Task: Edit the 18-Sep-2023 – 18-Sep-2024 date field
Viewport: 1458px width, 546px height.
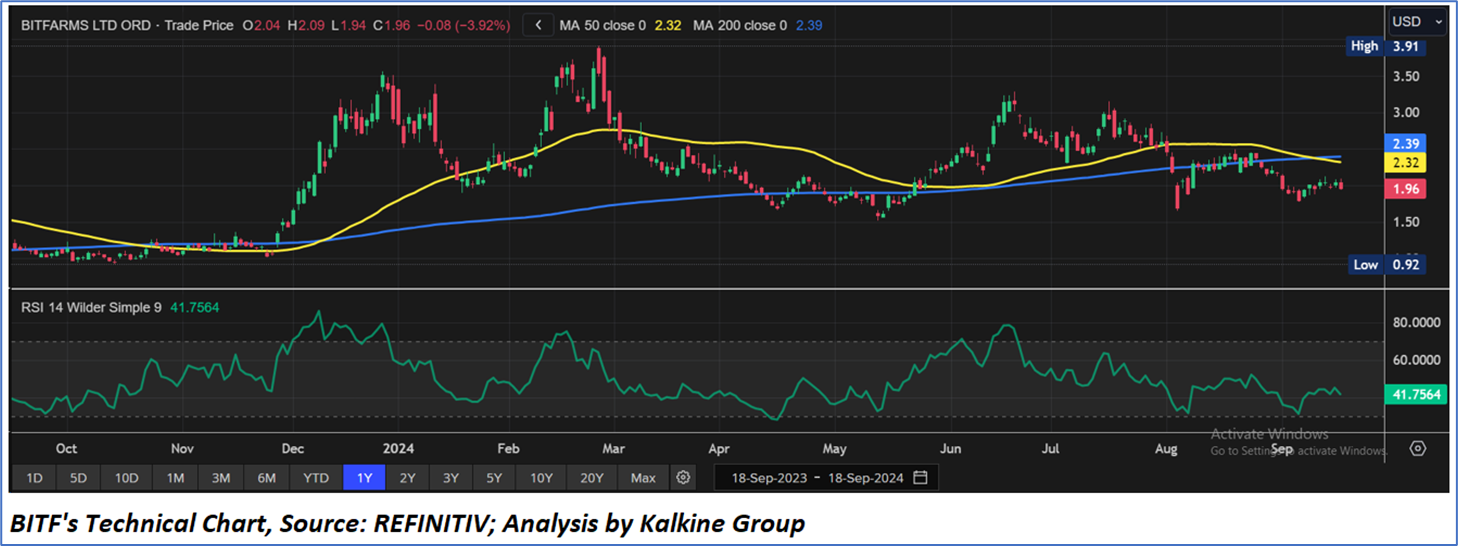Action: [826, 478]
